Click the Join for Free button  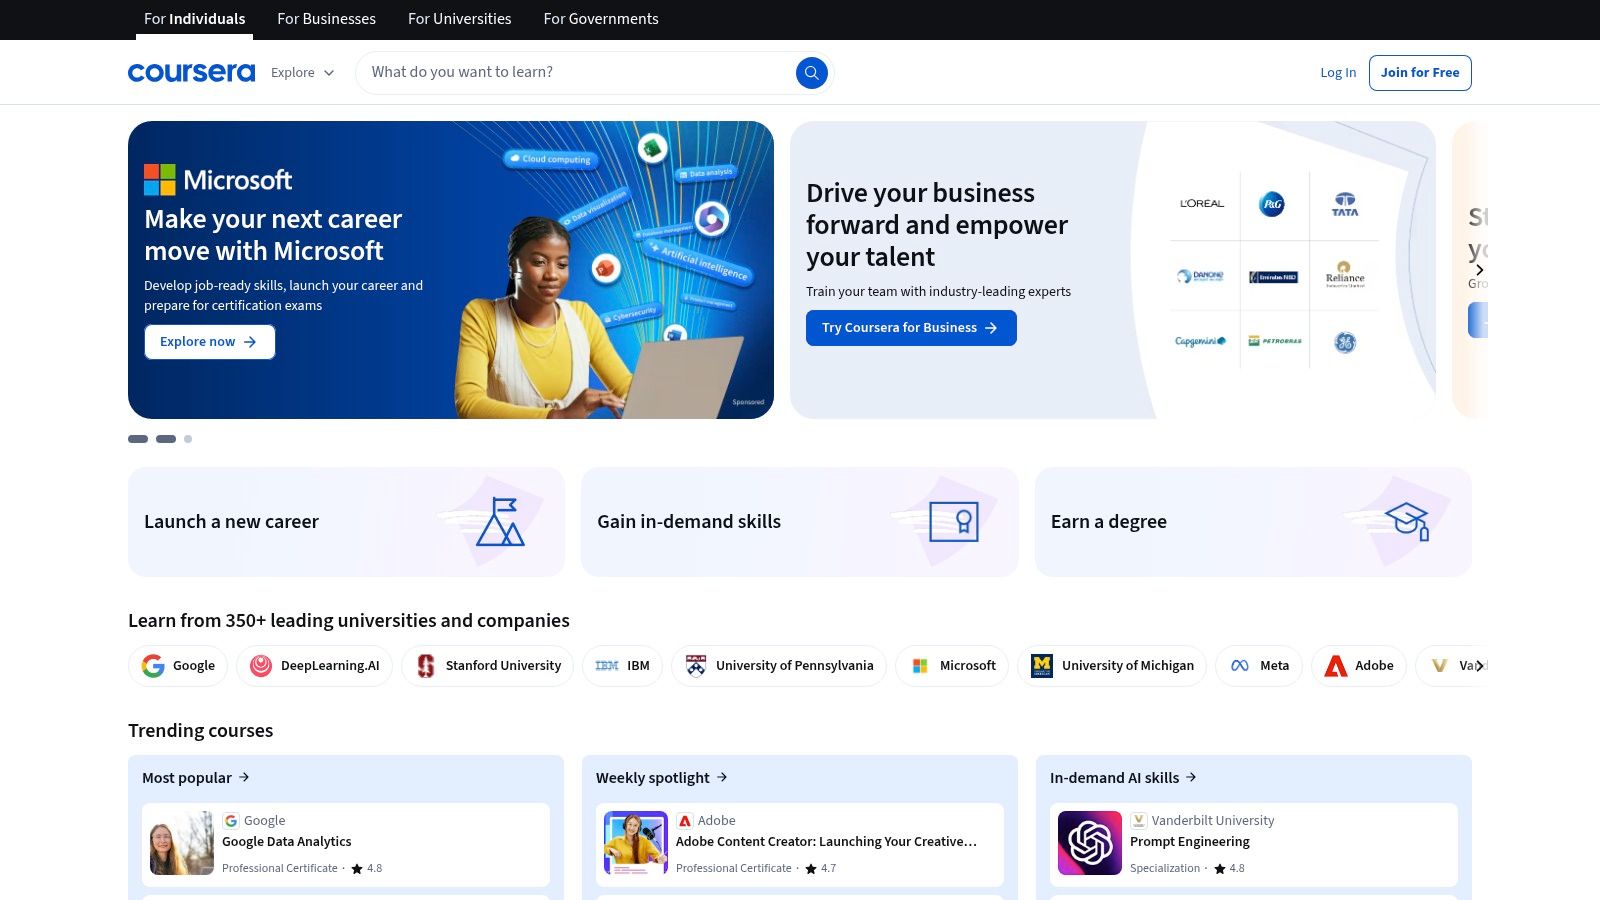point(1419,73)
